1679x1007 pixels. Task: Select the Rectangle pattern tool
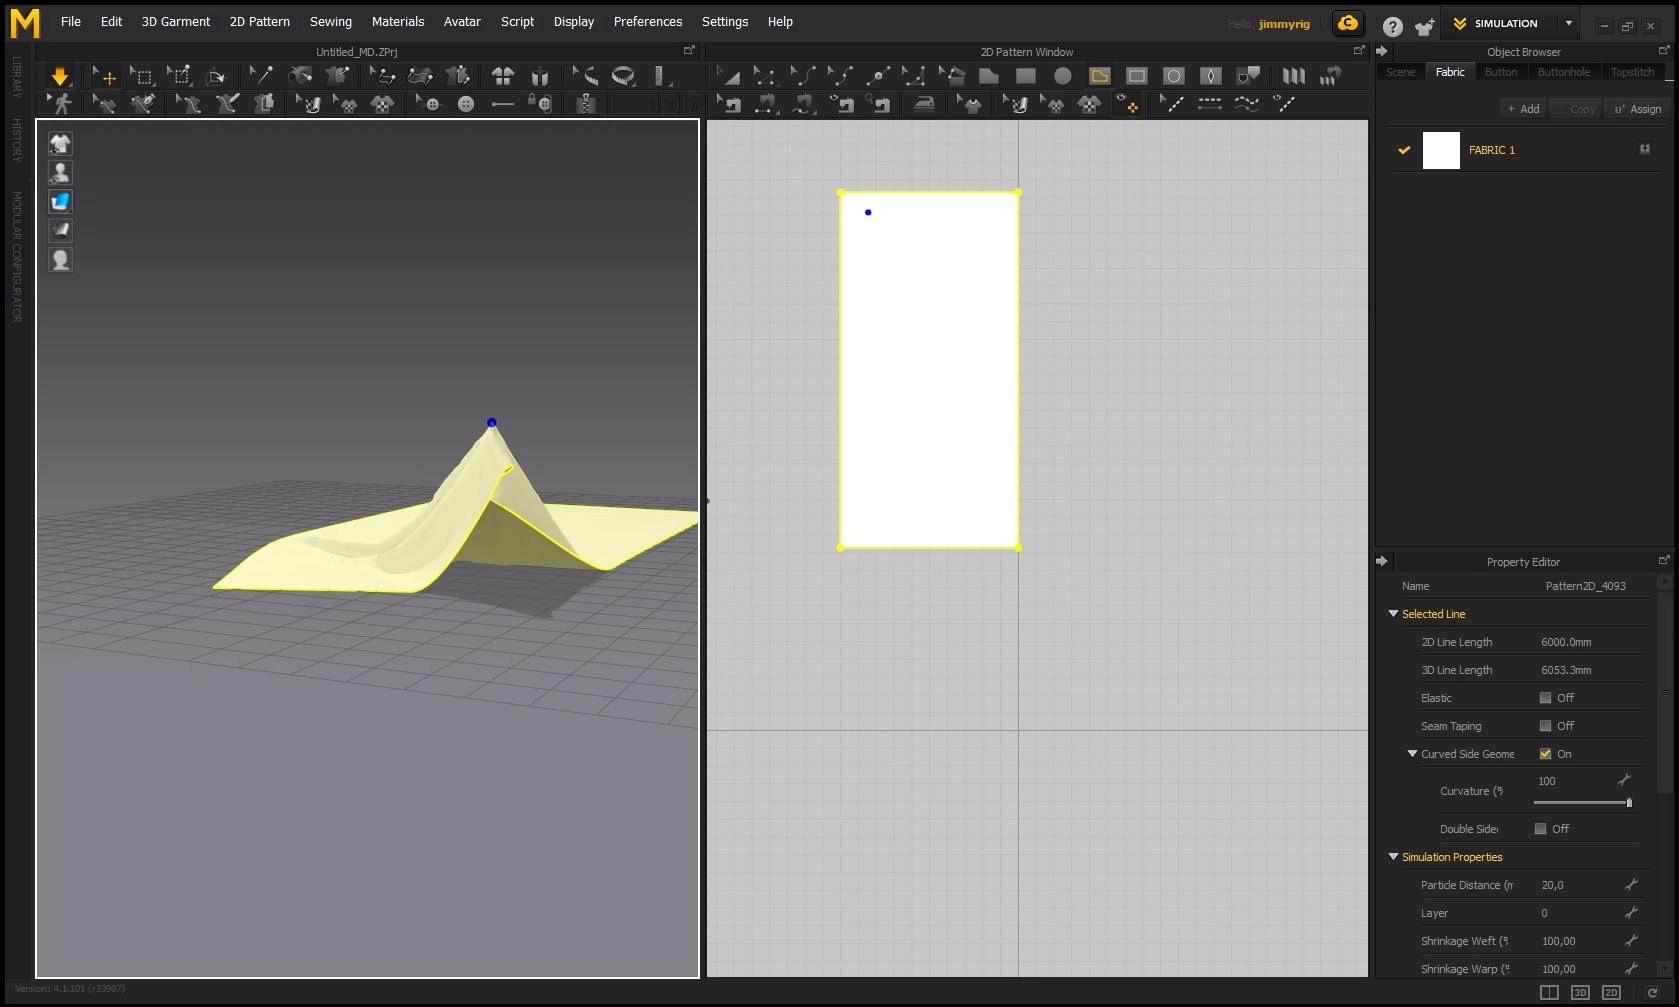(x=1025, y=76)
